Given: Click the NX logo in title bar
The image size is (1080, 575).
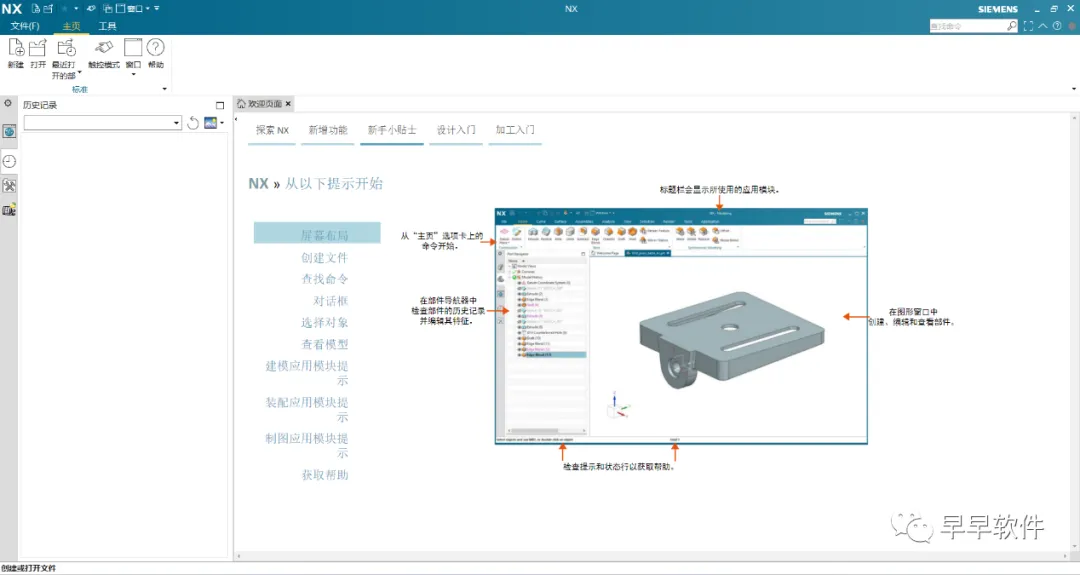Looking at the screenshot, I should [12, 9].
